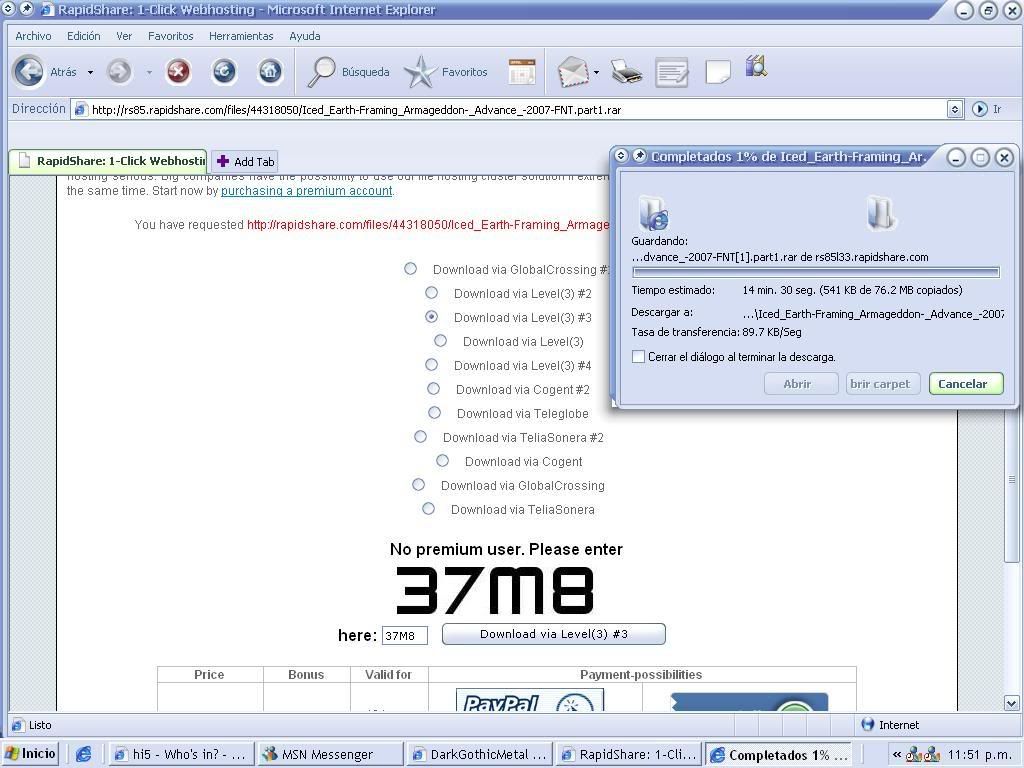Check Cerrar el diálogo al terminar
The image size is (1024, 768).
point(638,357)
